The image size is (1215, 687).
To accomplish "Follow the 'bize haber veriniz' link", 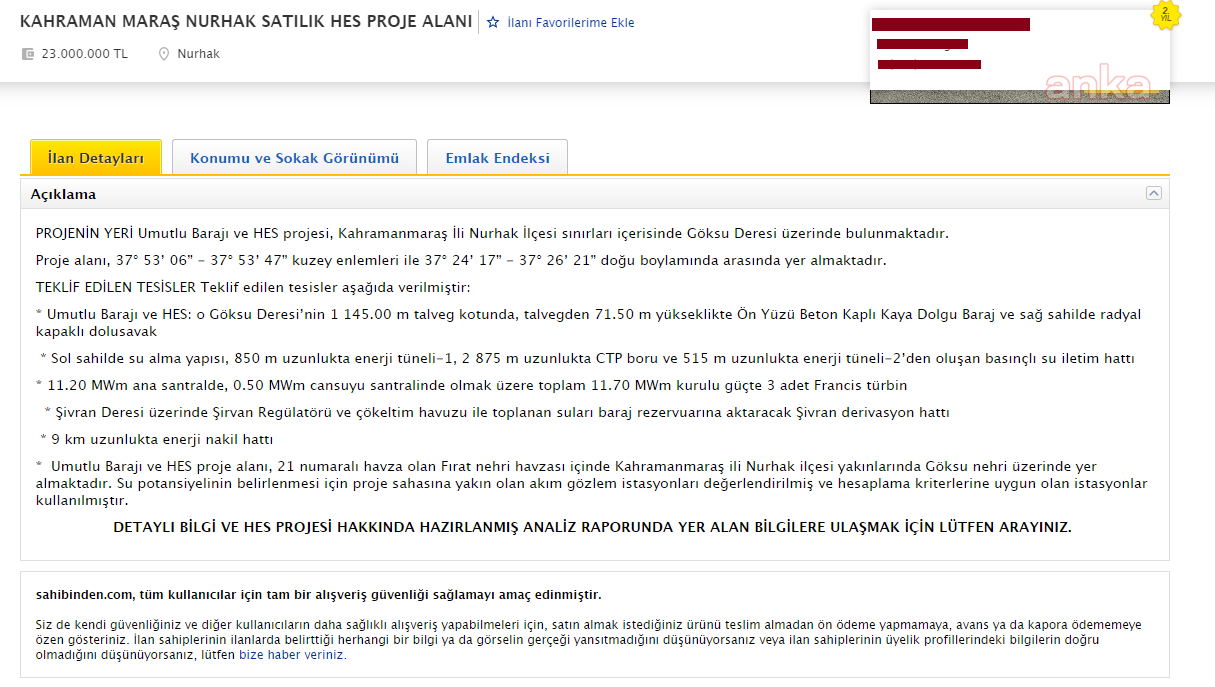I will tap(292, 655).
